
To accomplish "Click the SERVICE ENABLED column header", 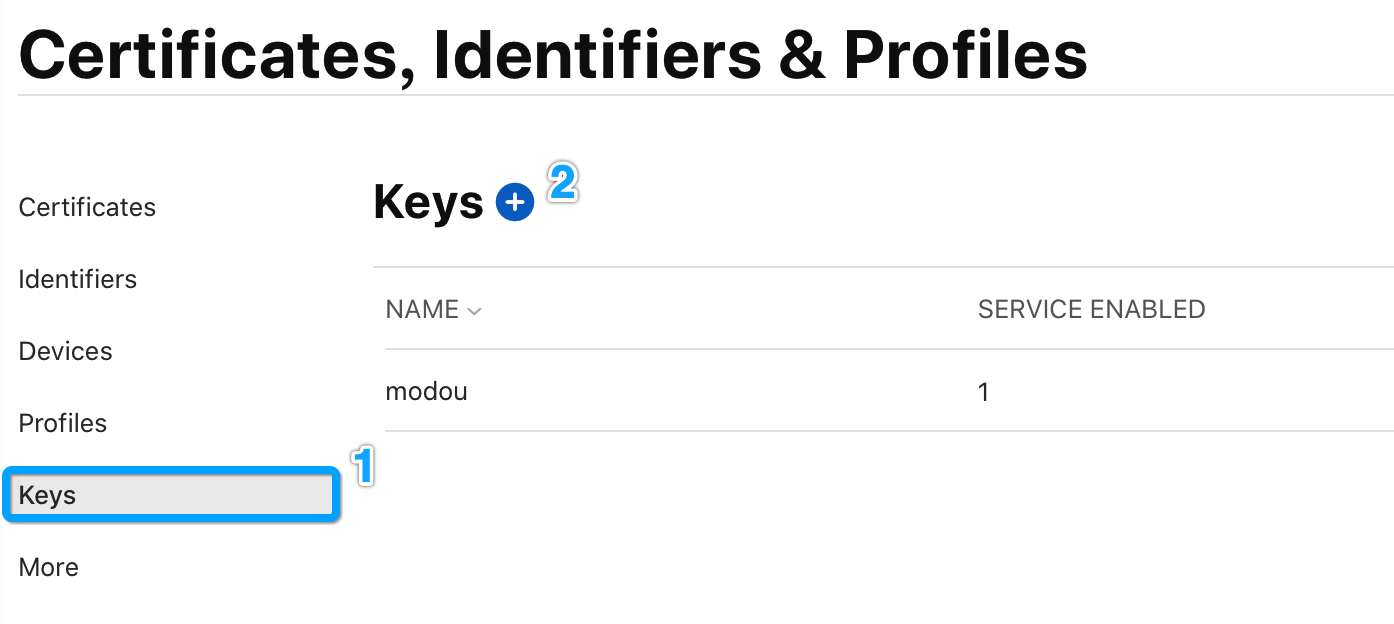I will (1091, 310).
